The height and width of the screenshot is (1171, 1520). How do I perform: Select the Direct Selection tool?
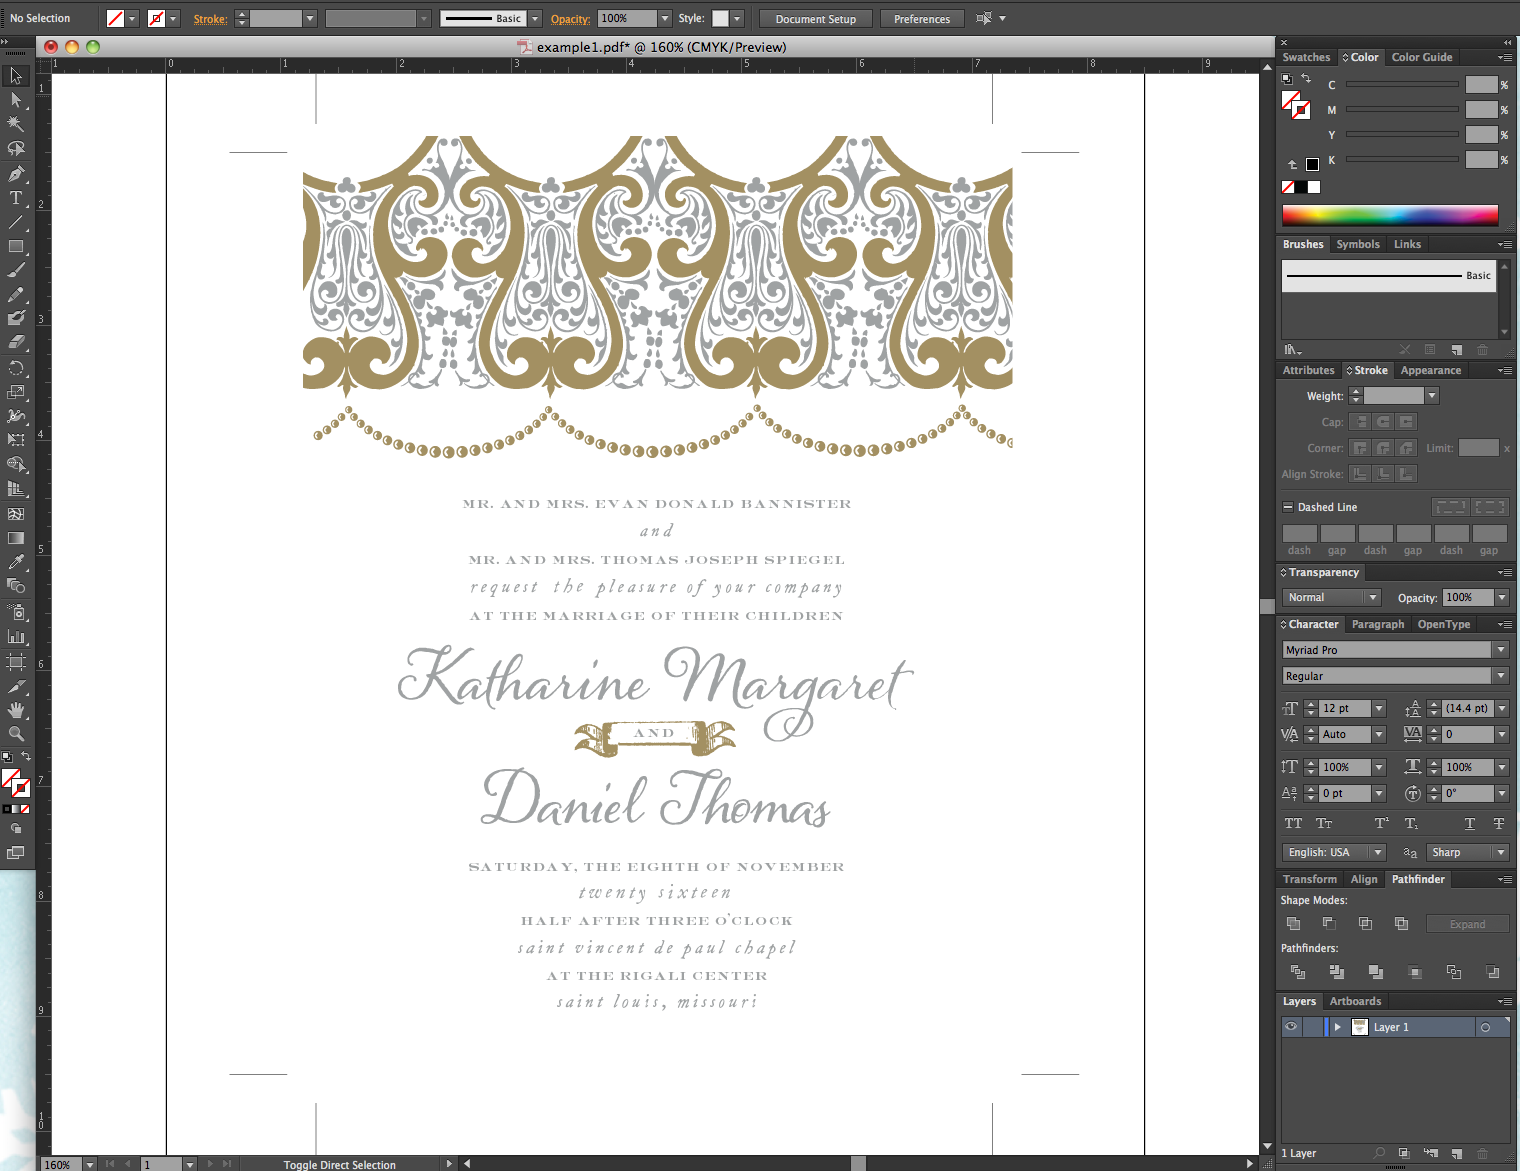pos(16,100)
